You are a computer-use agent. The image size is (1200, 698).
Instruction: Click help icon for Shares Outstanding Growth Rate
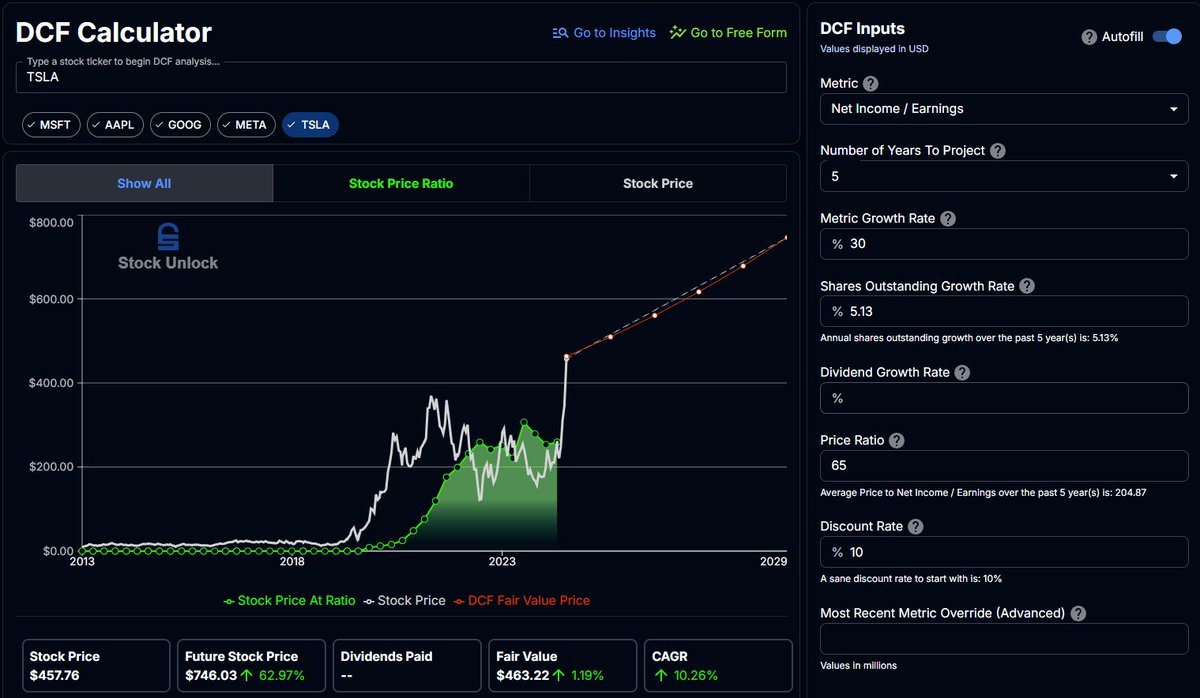point(1027,286)
